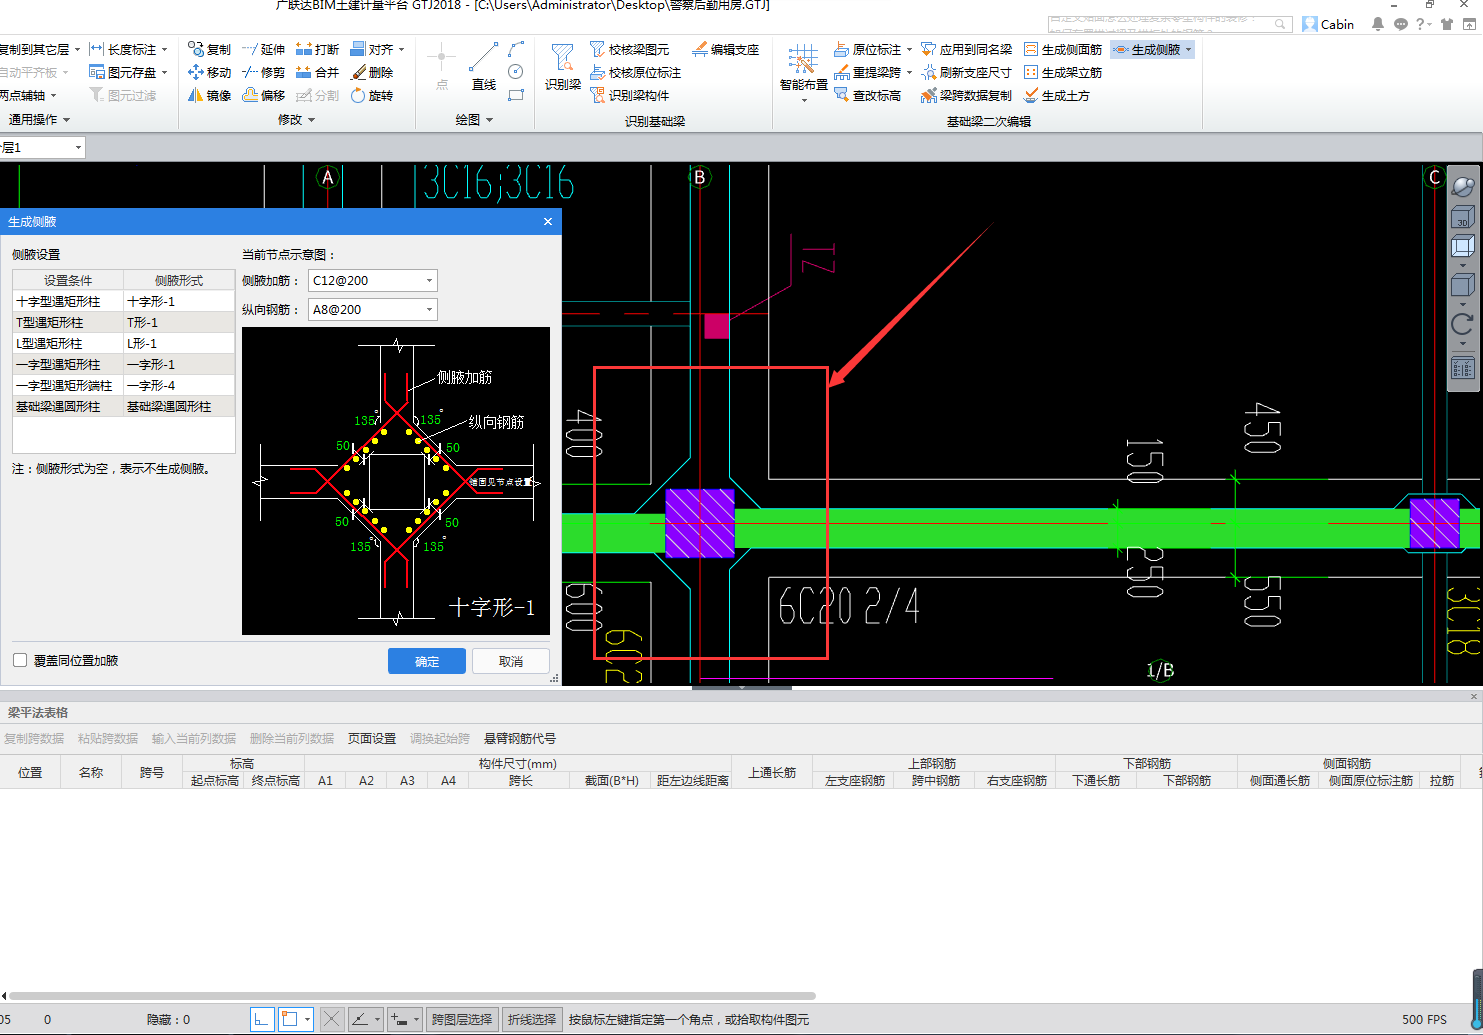
Task: Close the 生成侧腋 dialog
Action: pos(548,221)
